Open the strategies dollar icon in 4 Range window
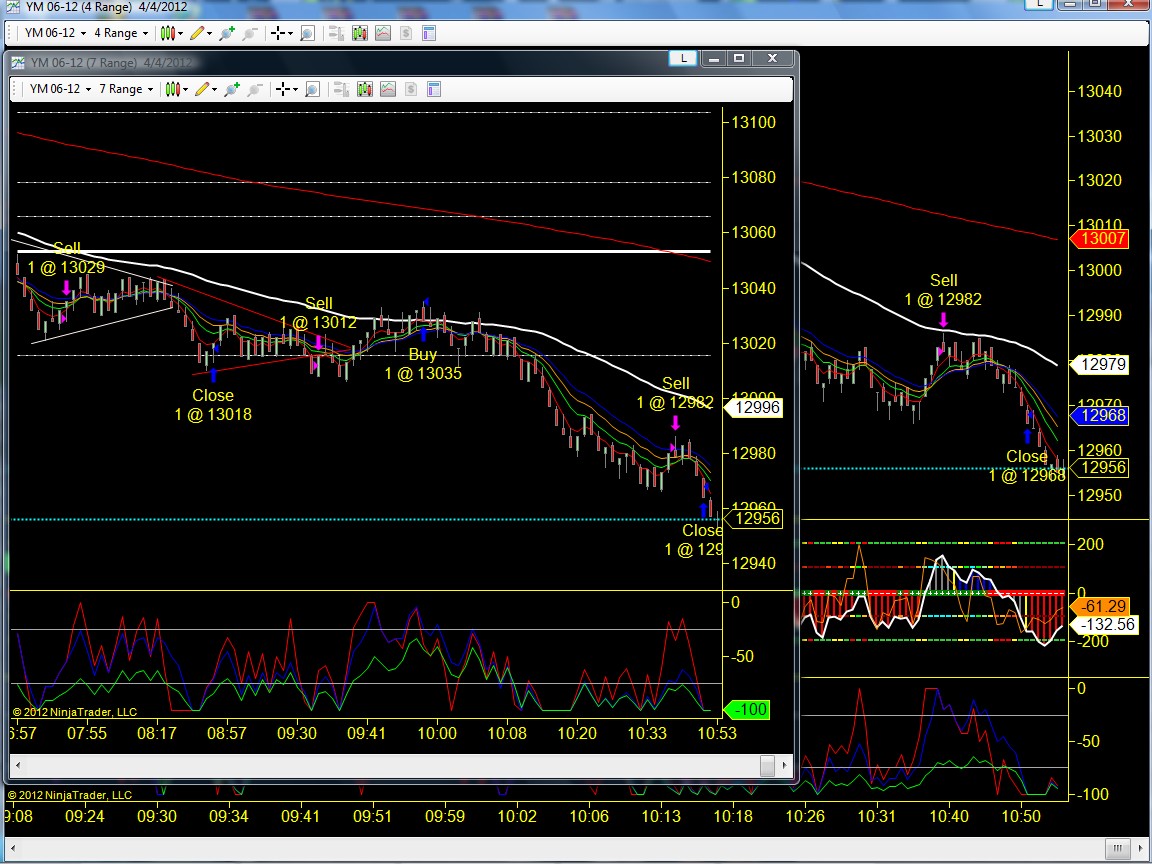 406,33
